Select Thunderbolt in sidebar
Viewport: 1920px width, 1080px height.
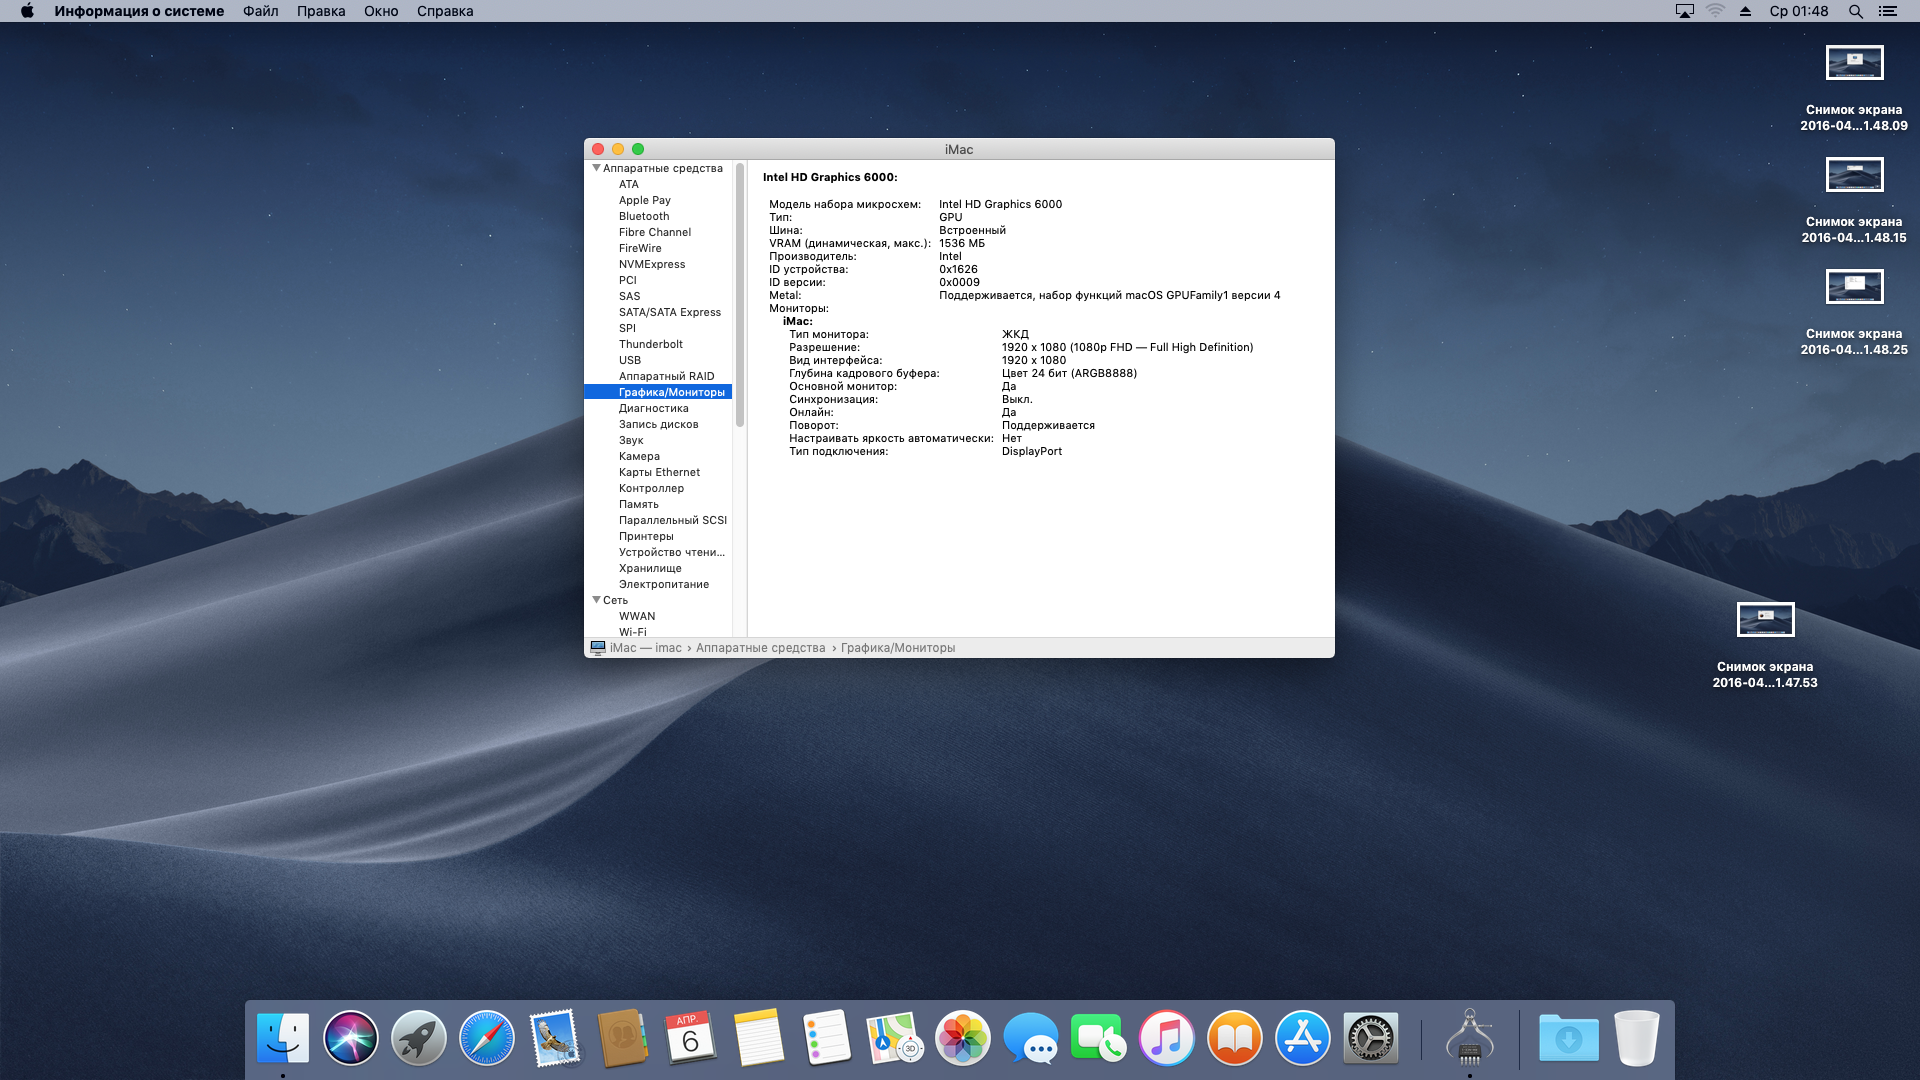658,344
